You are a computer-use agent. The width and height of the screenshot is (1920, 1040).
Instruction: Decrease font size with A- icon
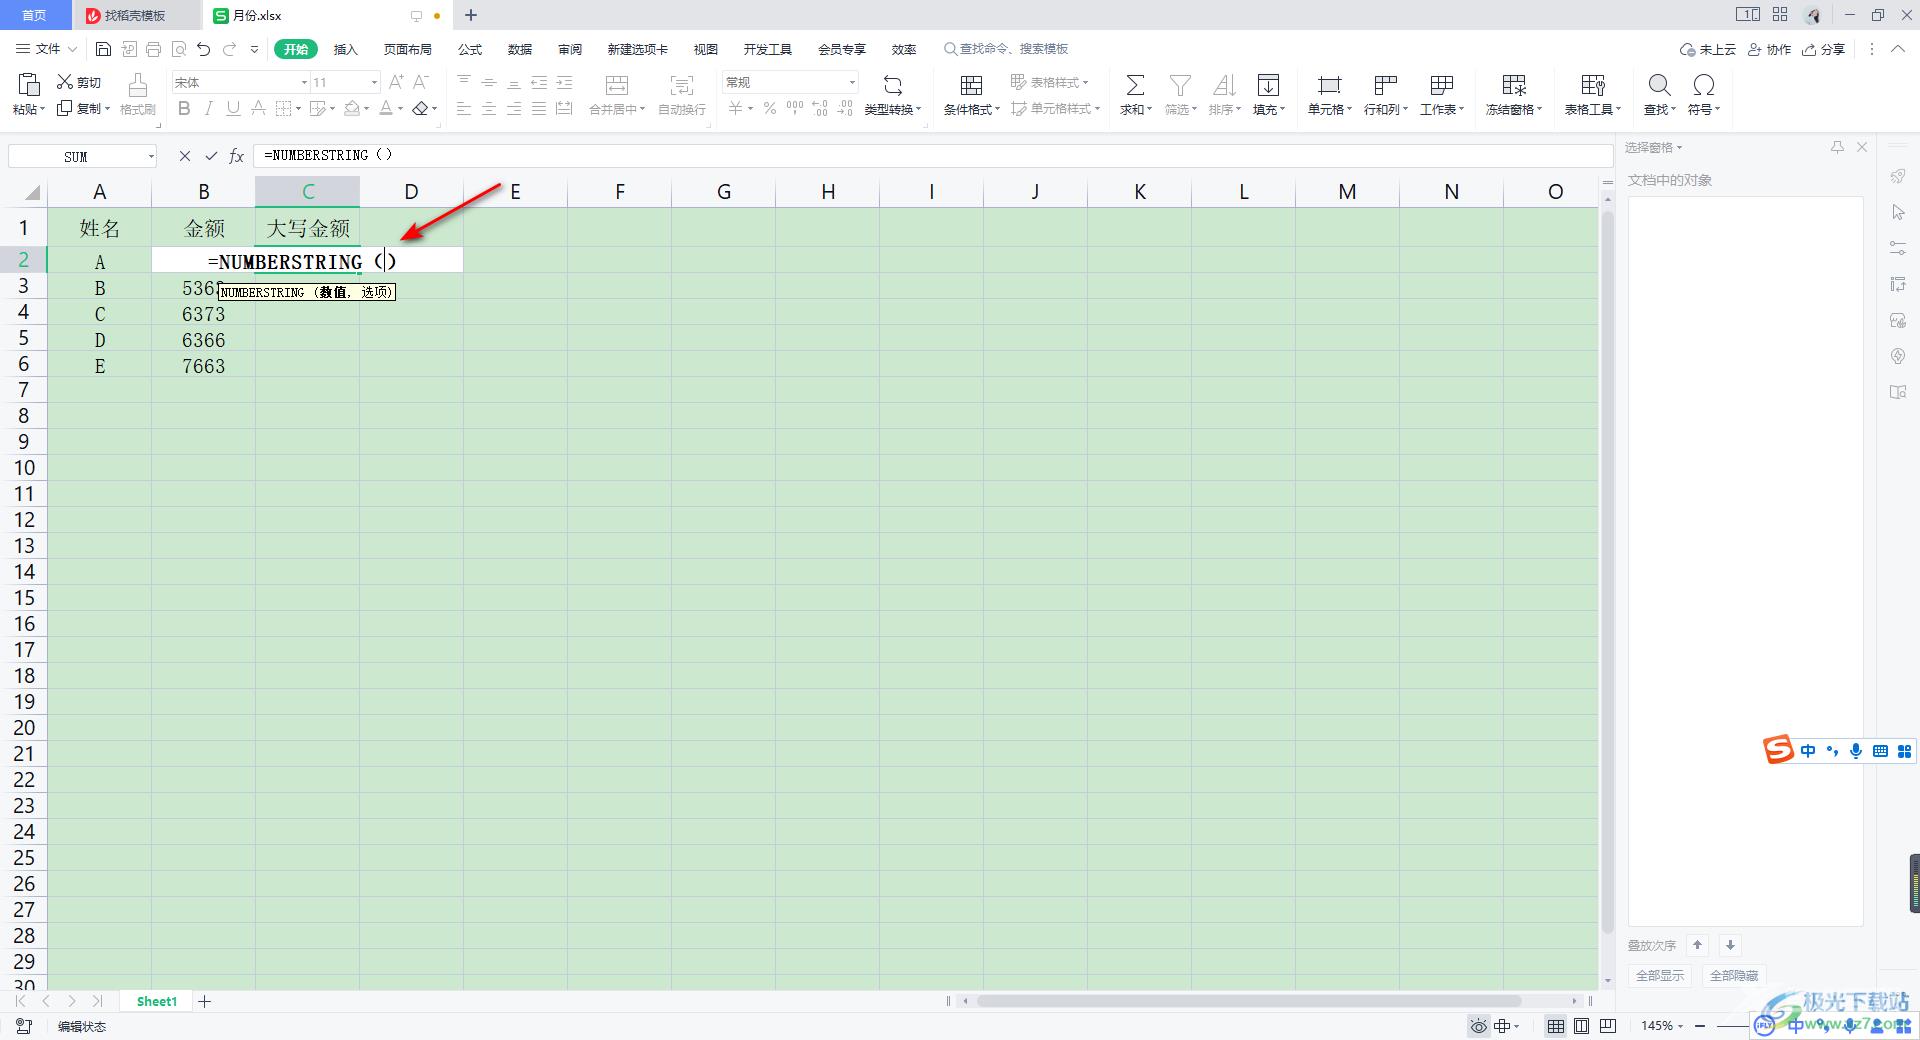421,82
